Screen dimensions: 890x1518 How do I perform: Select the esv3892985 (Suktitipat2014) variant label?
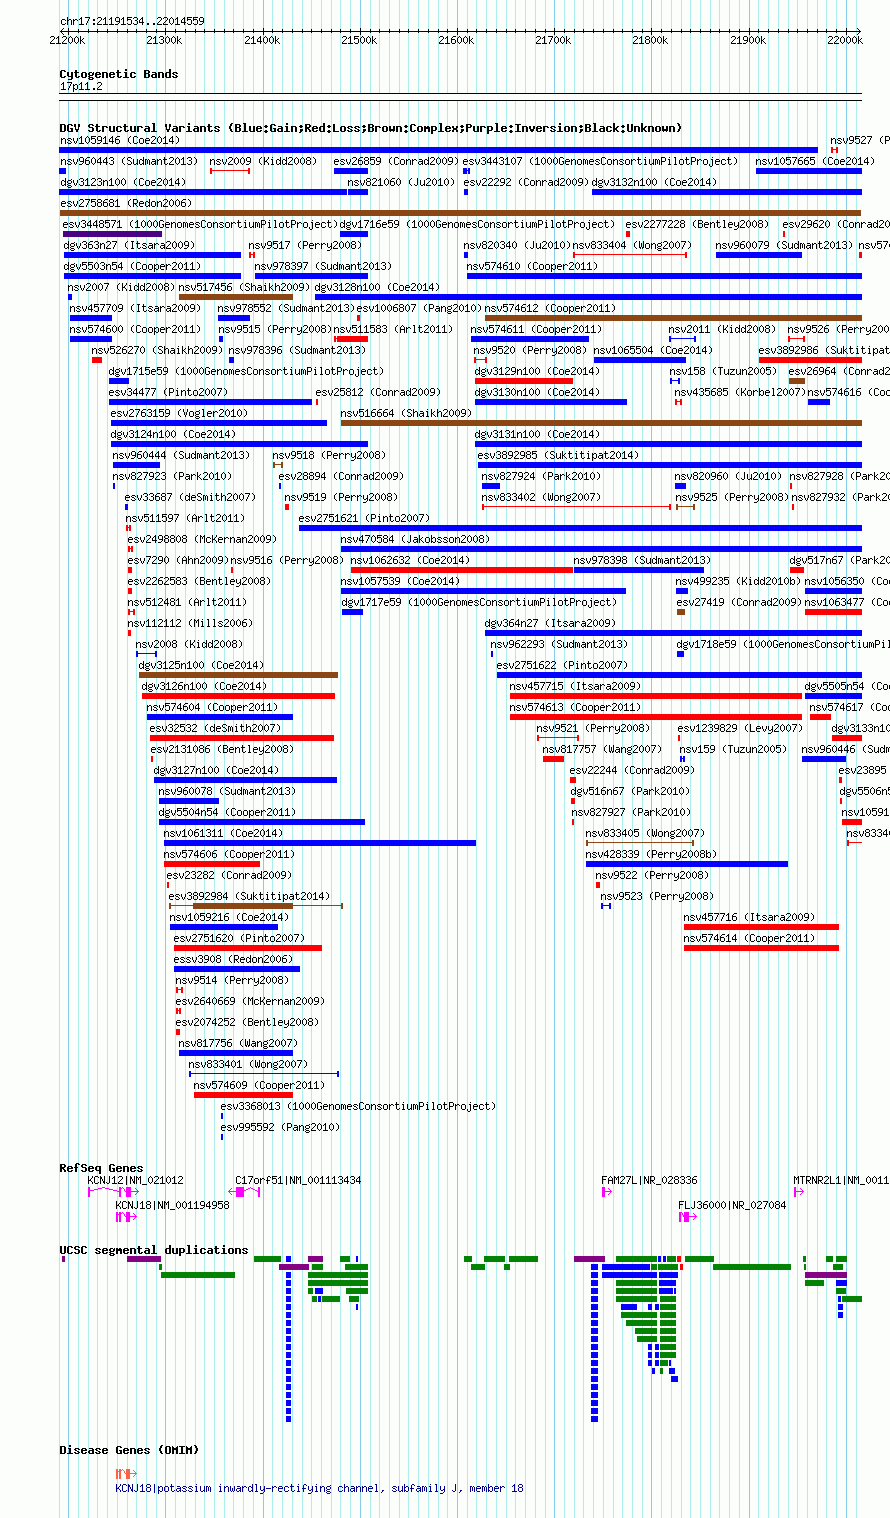(558, 455)
